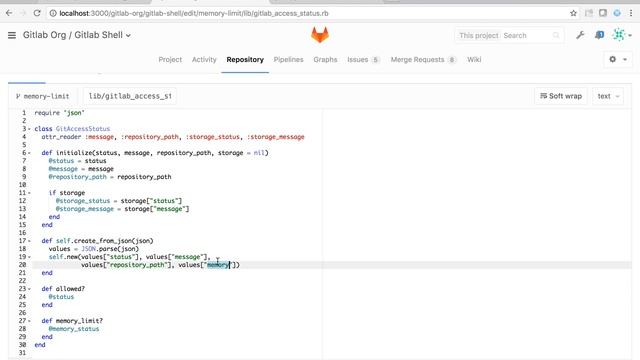The width and height of the screenshot is (640, 360).
Task: Click the memory-limit branch label
Action: (x=42, y=96)
